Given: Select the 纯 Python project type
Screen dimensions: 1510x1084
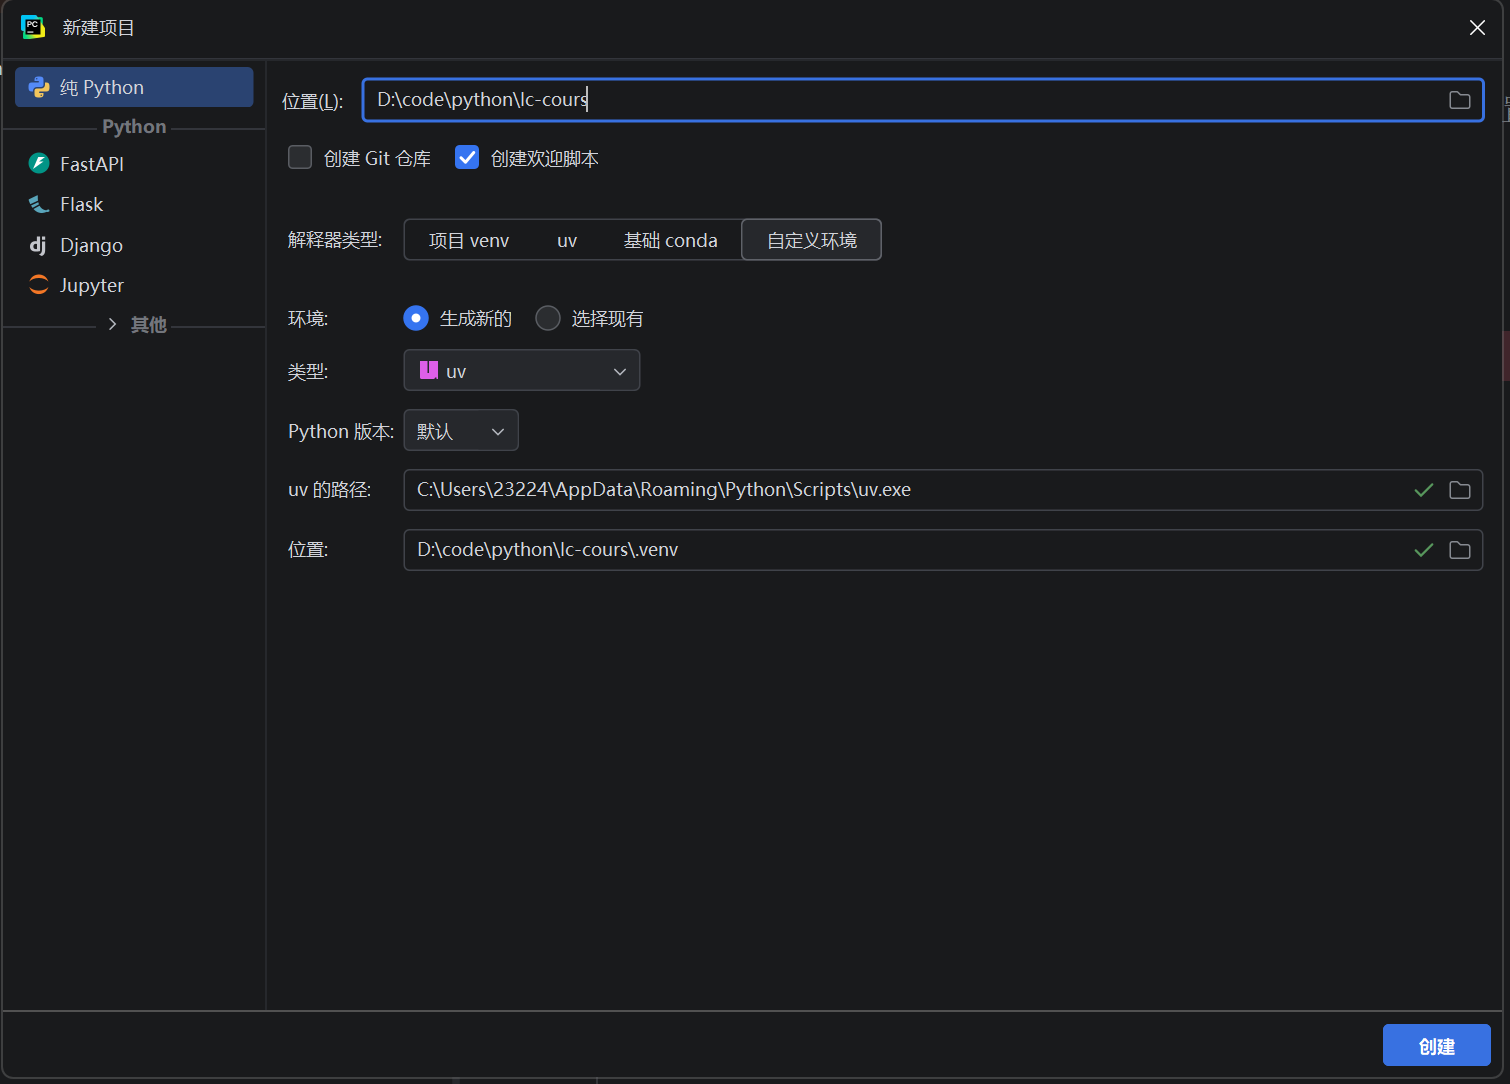Looking at the screenshot, I should coord(134,87).
